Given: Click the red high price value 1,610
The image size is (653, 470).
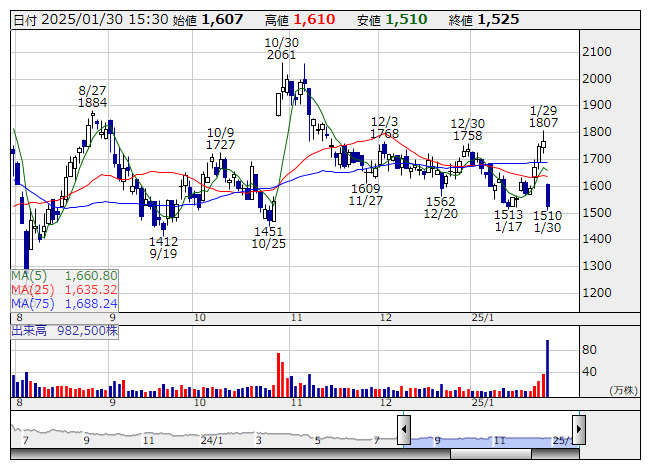Looking at the screenshot, I should pyautogui.click(x=314, y=20).
